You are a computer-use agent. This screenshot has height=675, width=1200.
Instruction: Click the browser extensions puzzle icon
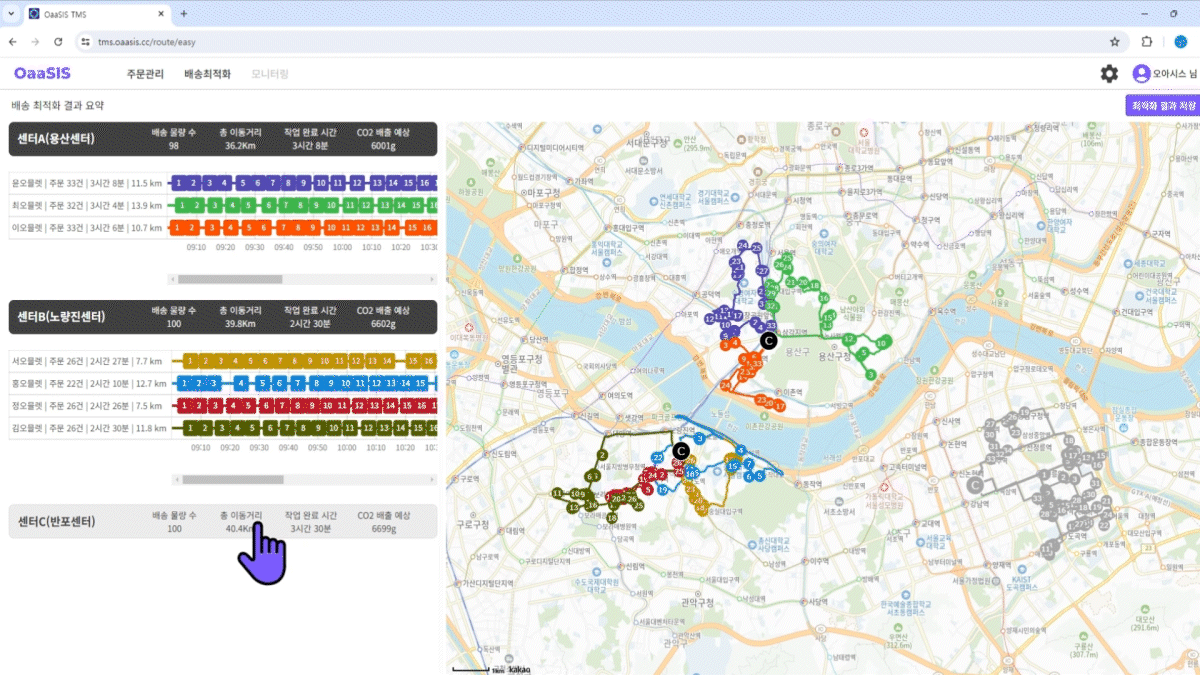coord(1146,42)
